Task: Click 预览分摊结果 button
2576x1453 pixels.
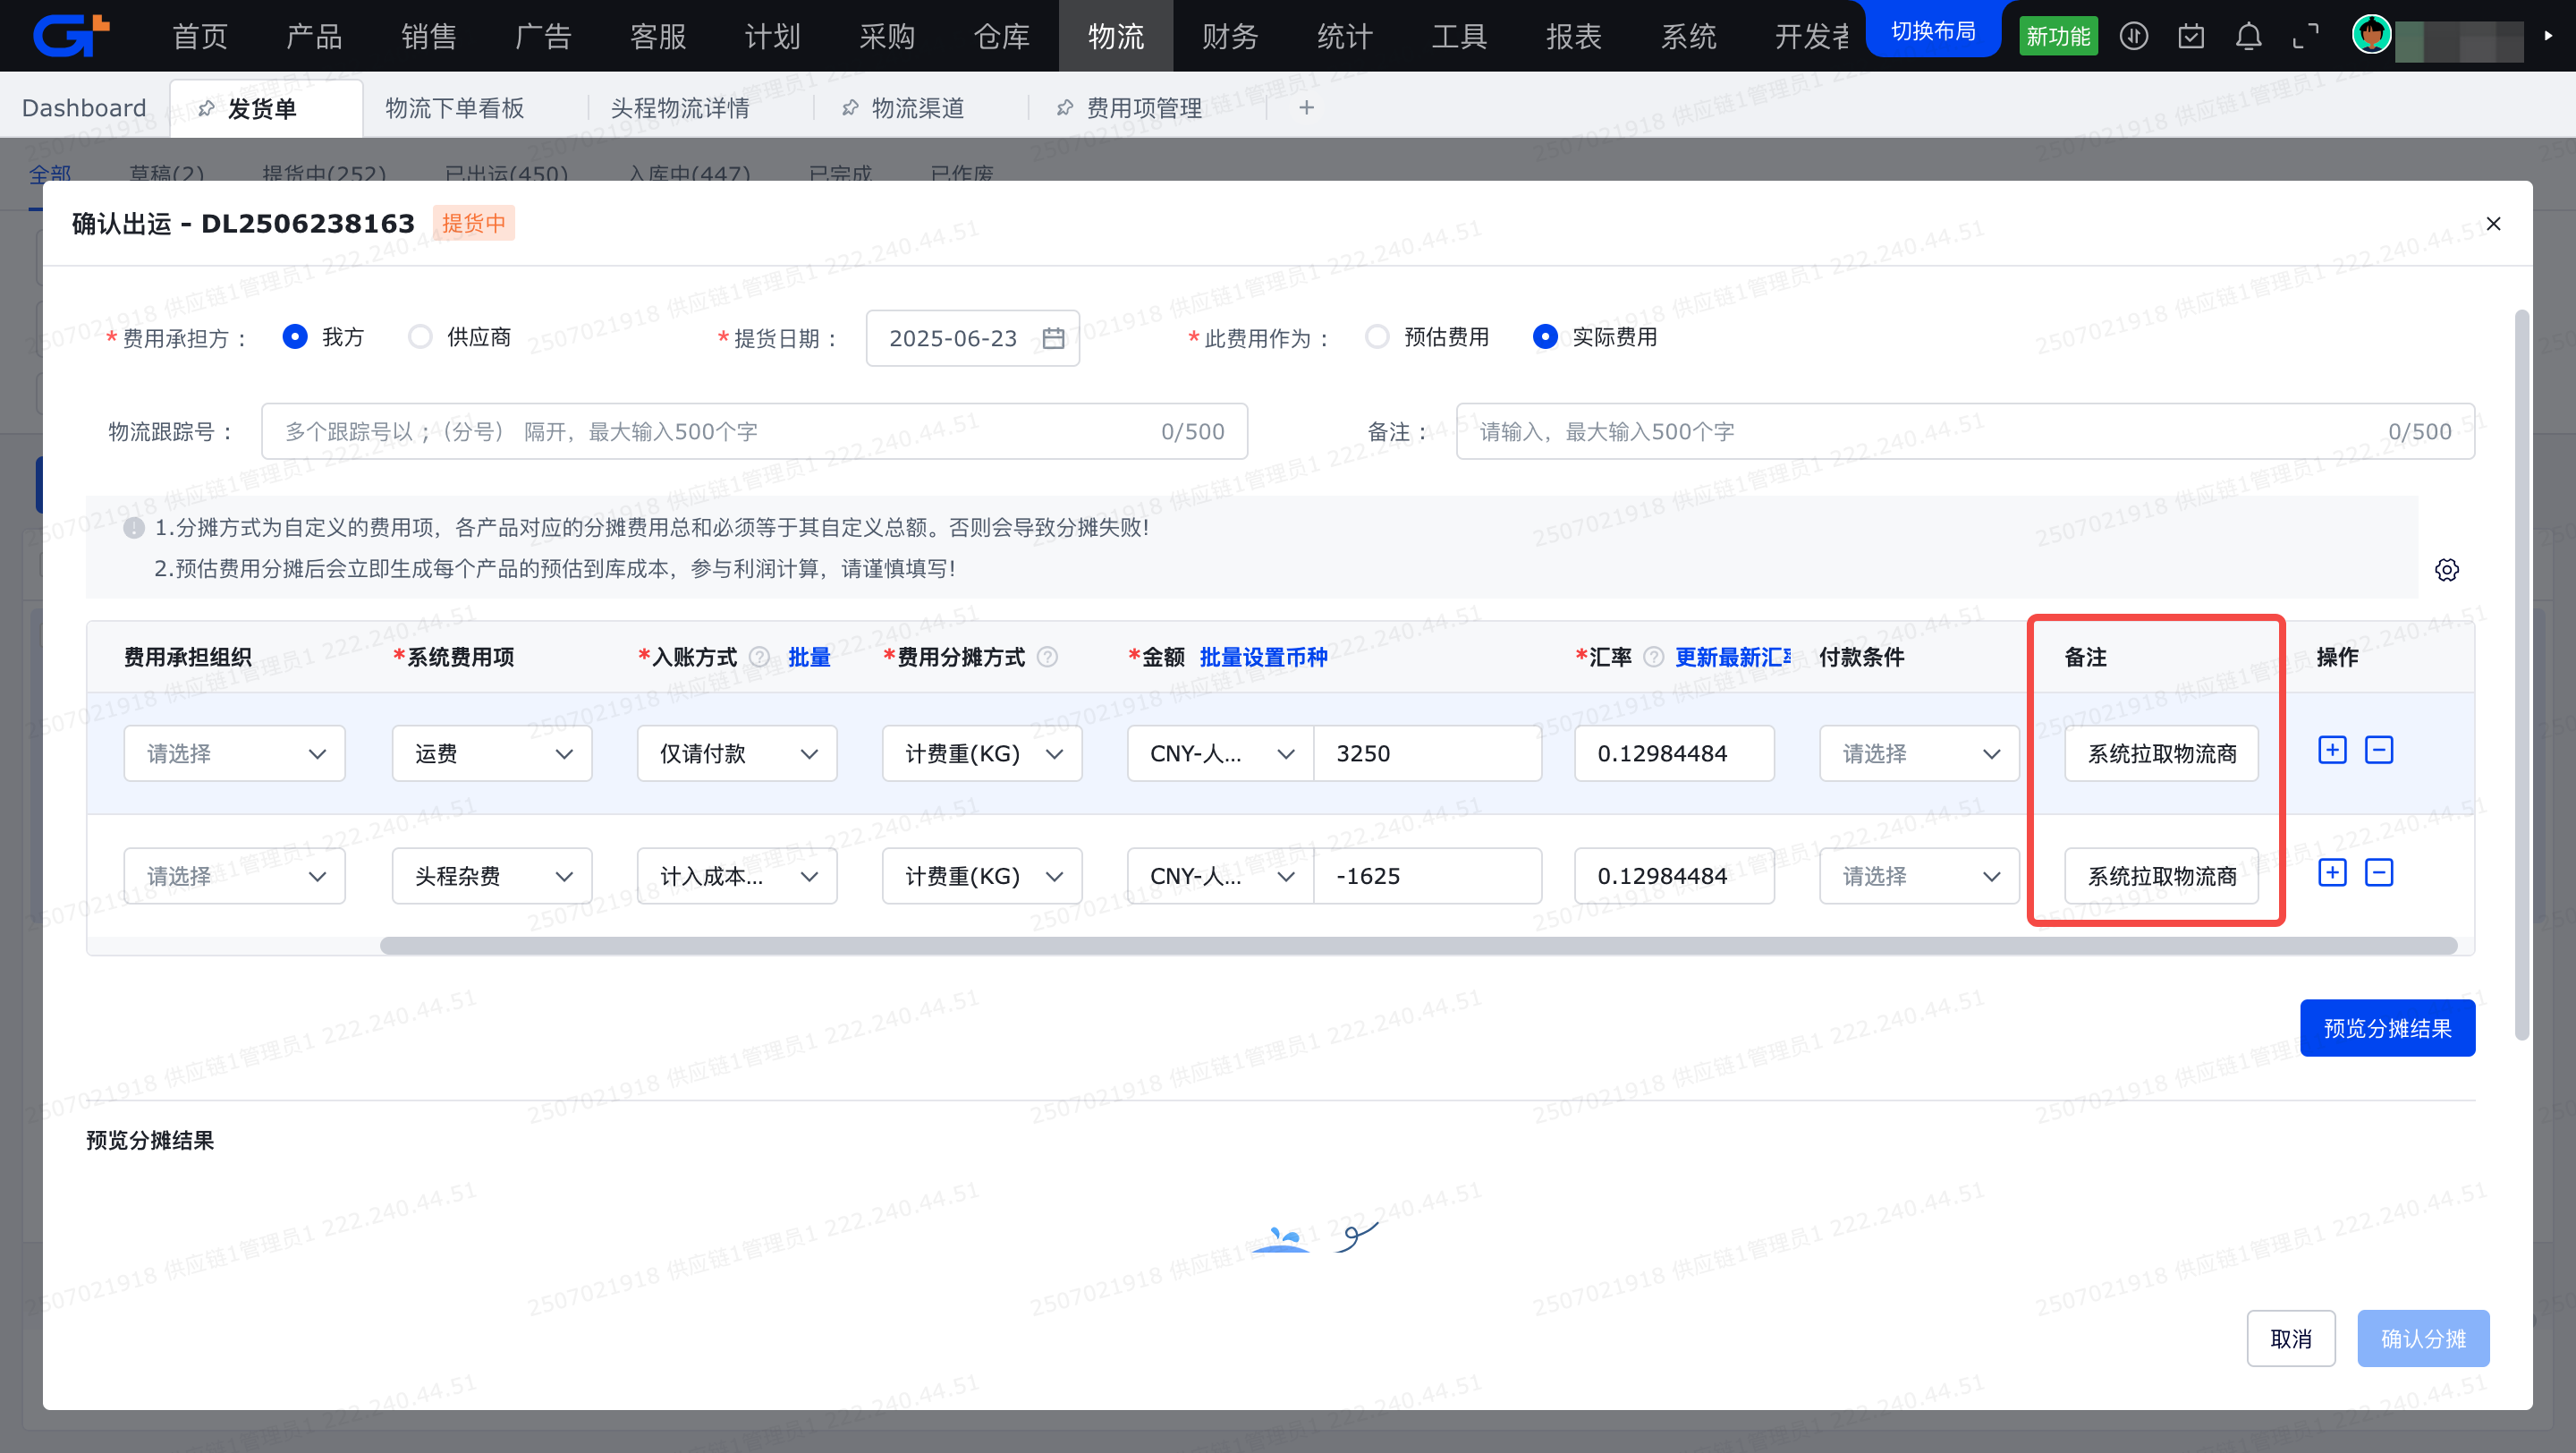Action: pos(2387,1028)
